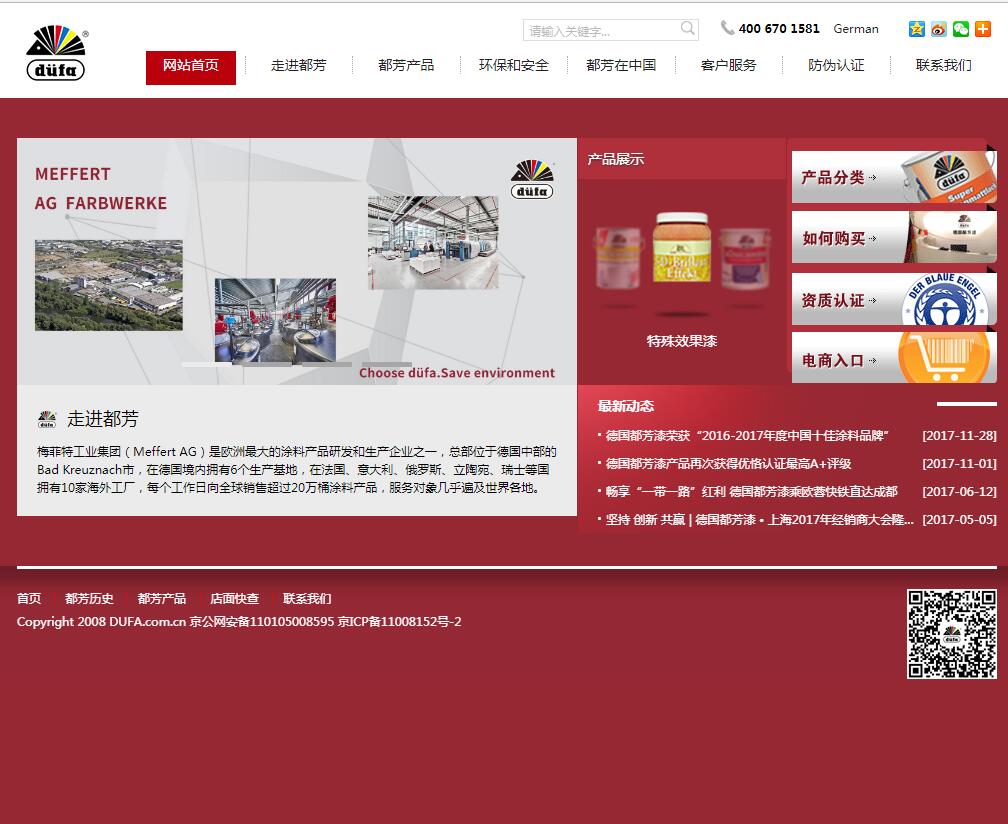Click the blurred left product bucket
The image size is (1008, 824).
coord(618,258)
